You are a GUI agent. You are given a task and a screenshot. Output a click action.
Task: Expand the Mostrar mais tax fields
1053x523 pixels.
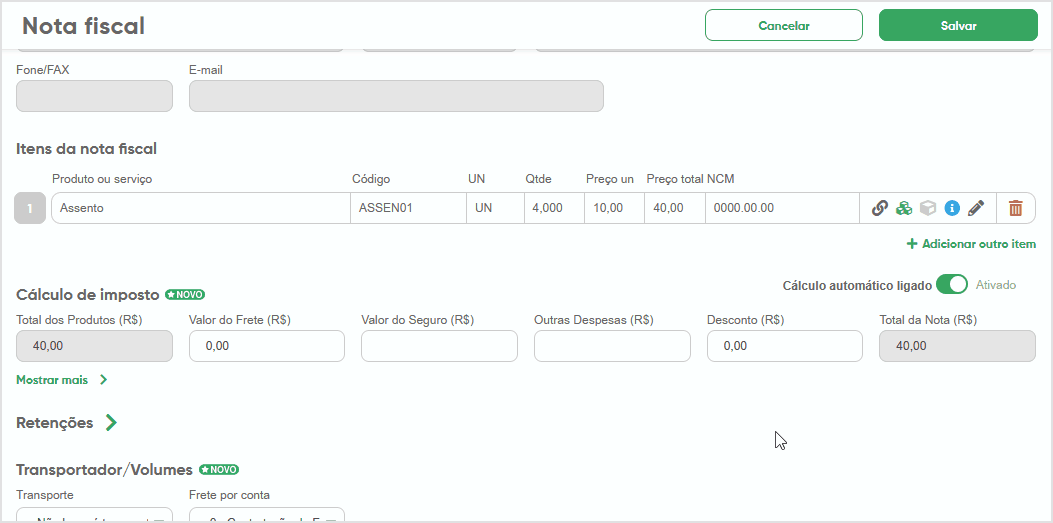[x=62, y=380]
